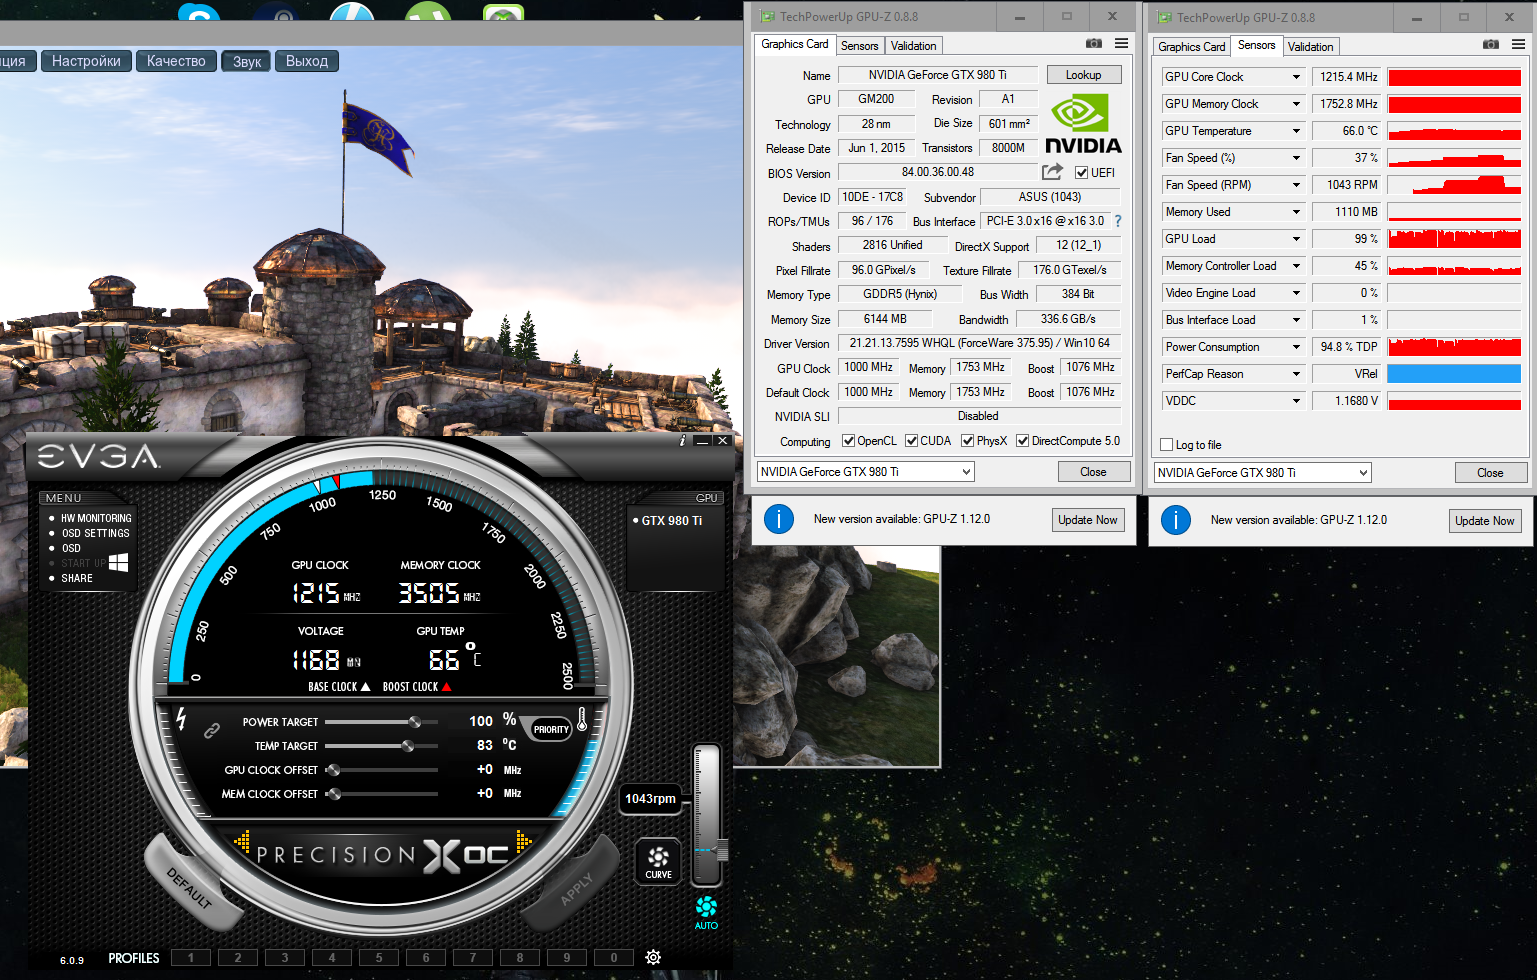The width and height of the screenshot is (1537, 980).
Task: Click the Bus Interface question mark
Action: point(1118,221)
